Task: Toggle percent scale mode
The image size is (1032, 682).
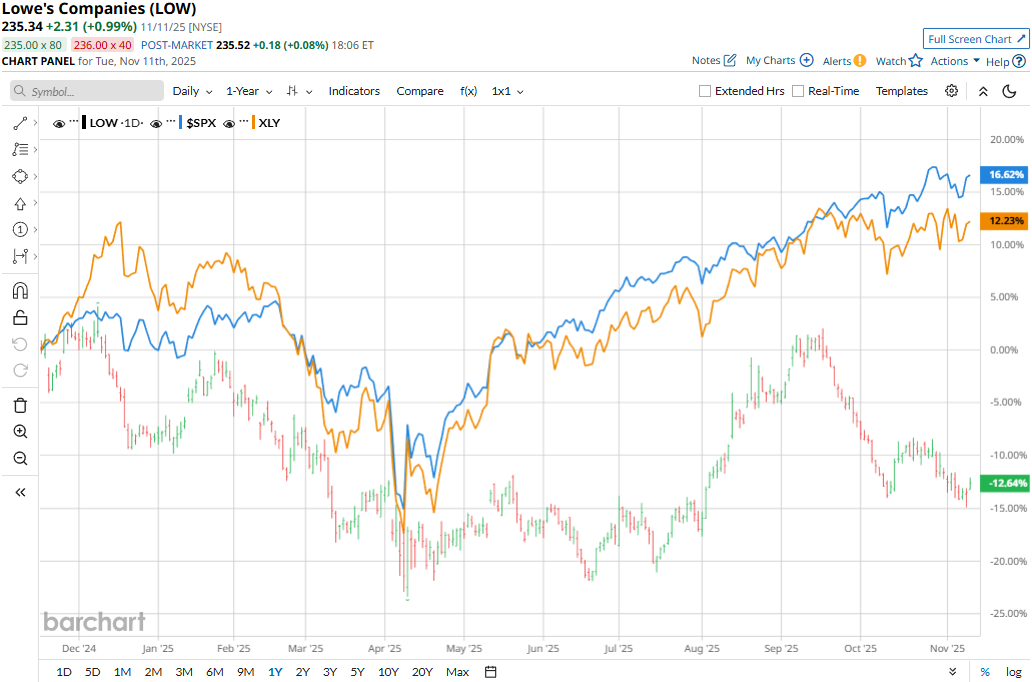Action: pyautogui.click(x=985, y=671)
